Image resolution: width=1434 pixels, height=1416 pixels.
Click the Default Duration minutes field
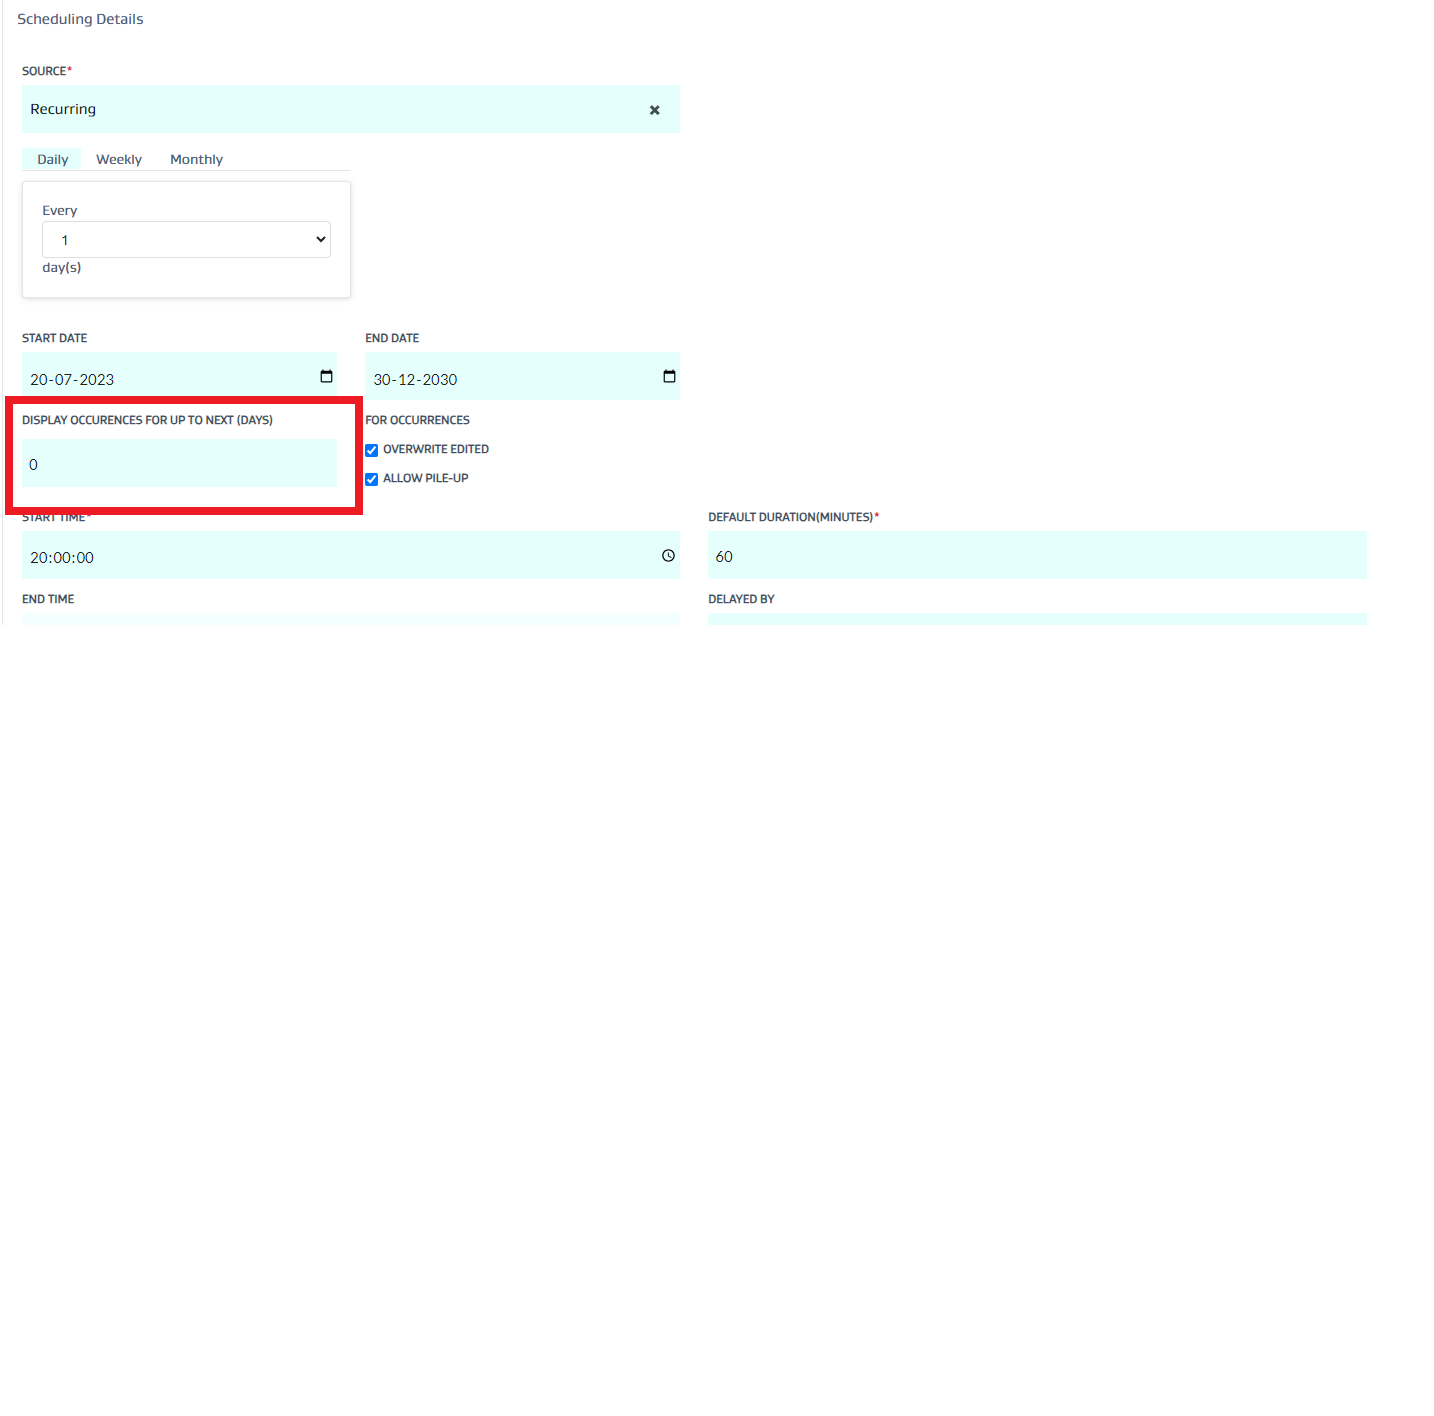[1036, 556]
